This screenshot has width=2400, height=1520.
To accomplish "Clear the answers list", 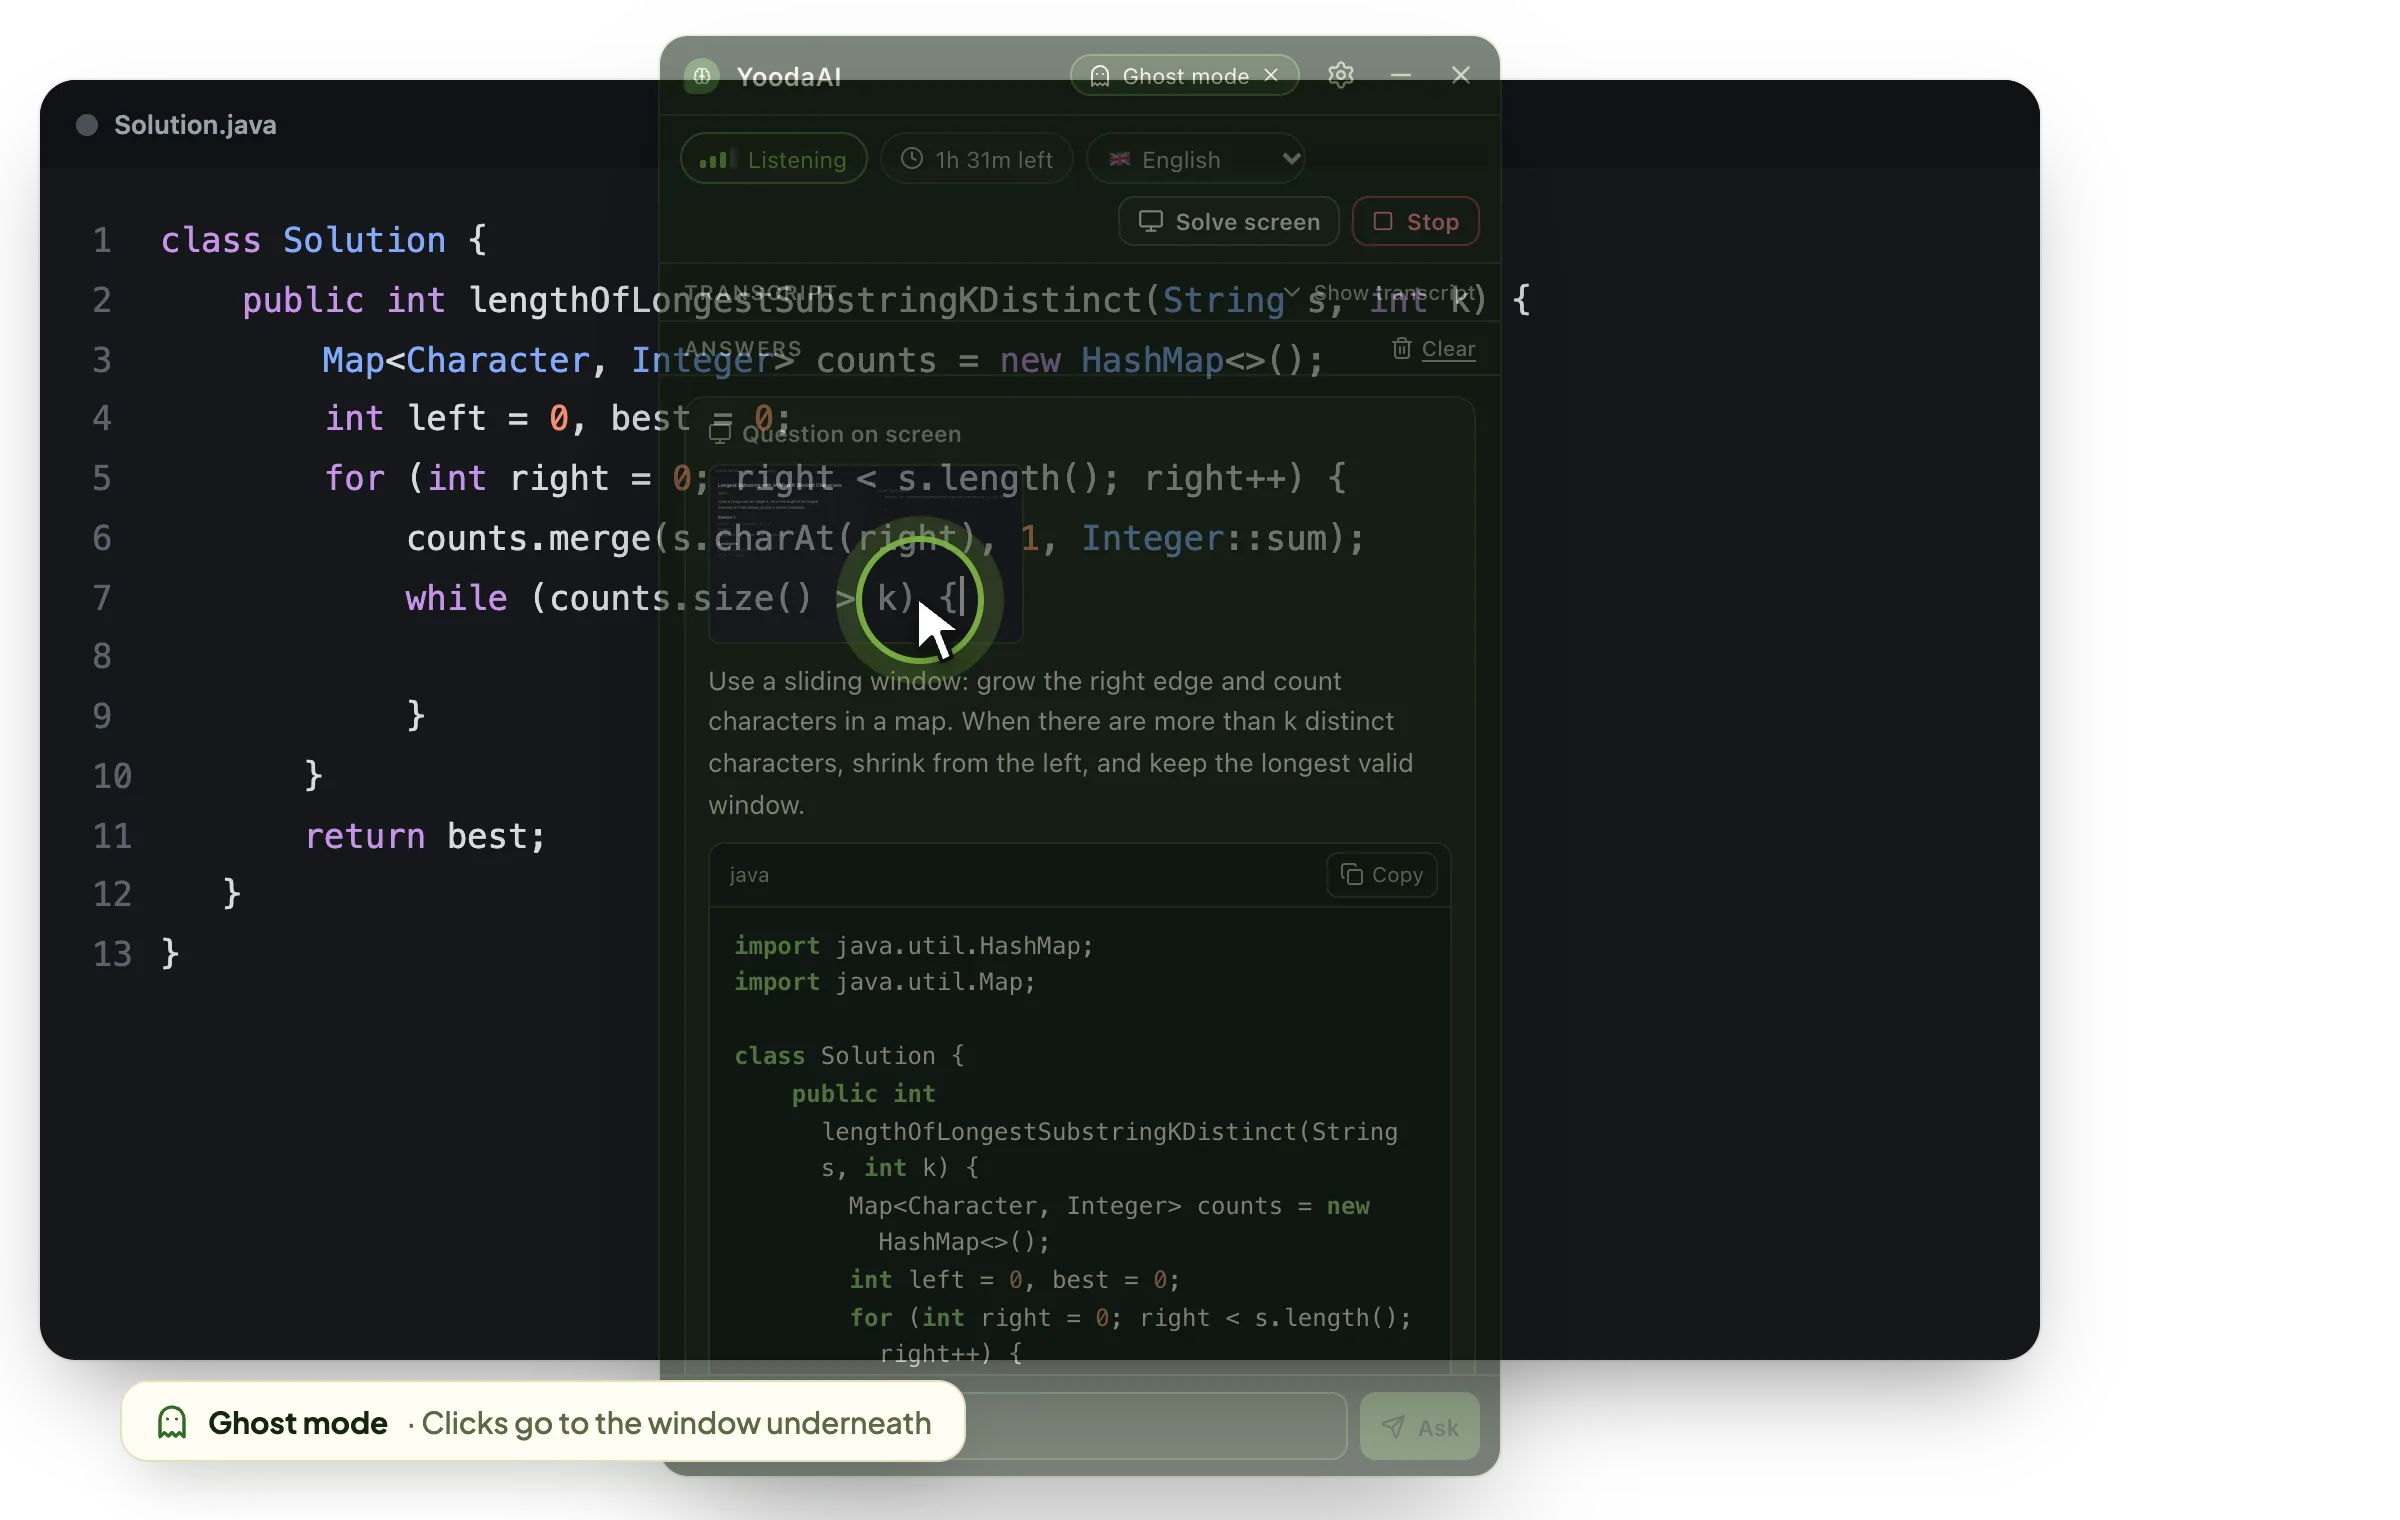I will (1434, 349).
